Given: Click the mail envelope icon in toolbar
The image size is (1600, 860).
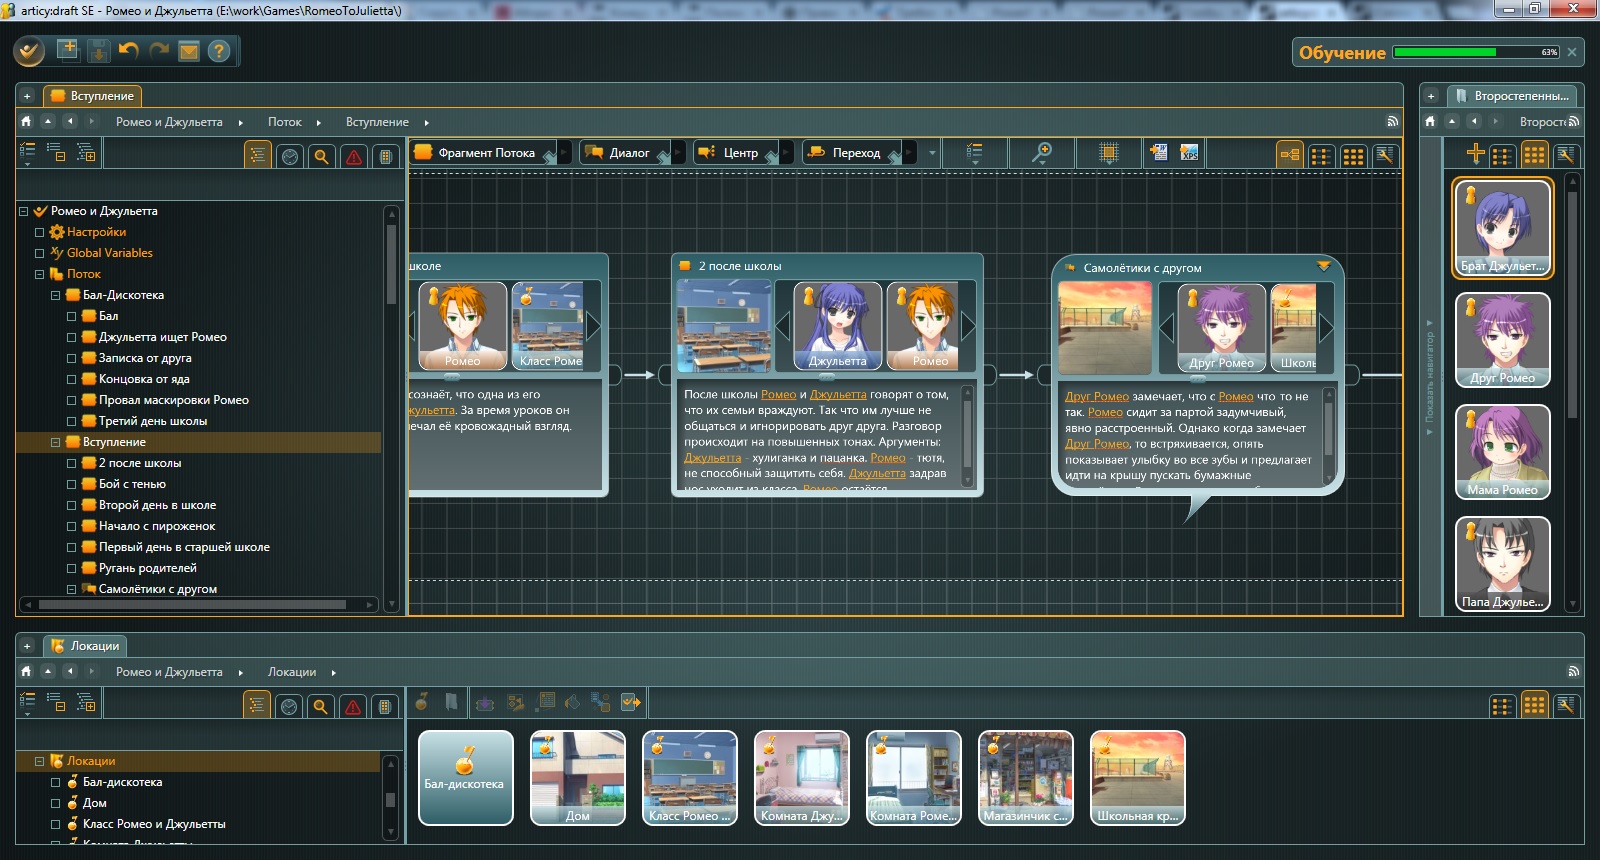Looking at the screenshot, I should (189, 50).
